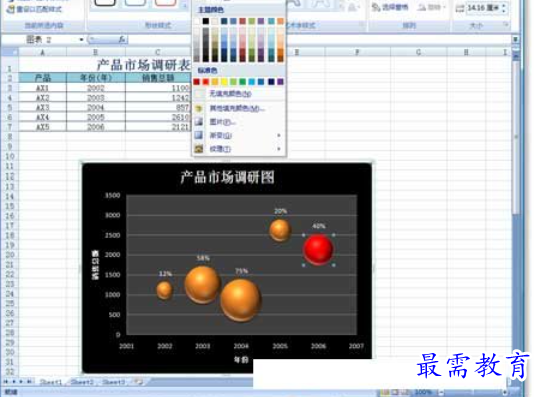Image resolution: width=538 pixels, height=397 pixels.
Task: Select the small bubble labeled 12%
Action: [x=164, y=290]
